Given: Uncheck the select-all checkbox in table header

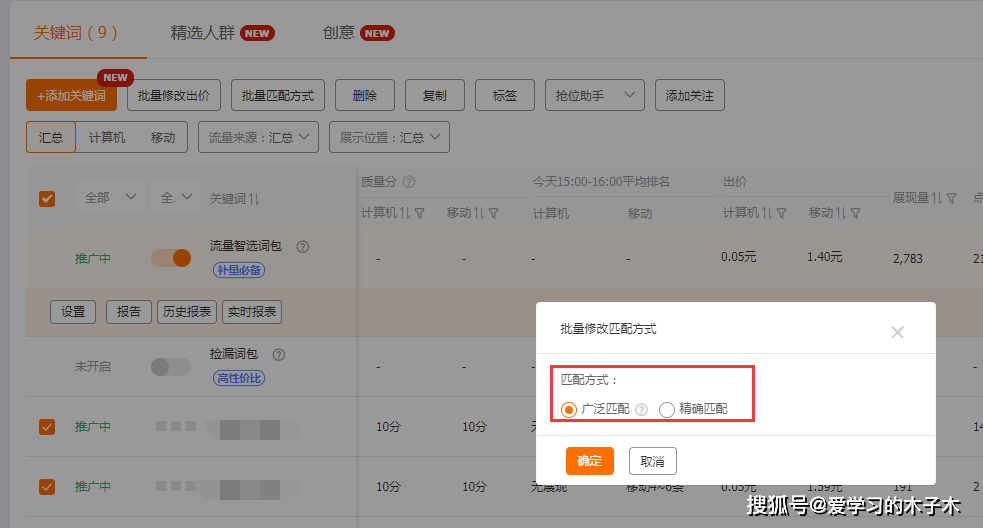Looking at the screenshot, I should click(47, 198).
